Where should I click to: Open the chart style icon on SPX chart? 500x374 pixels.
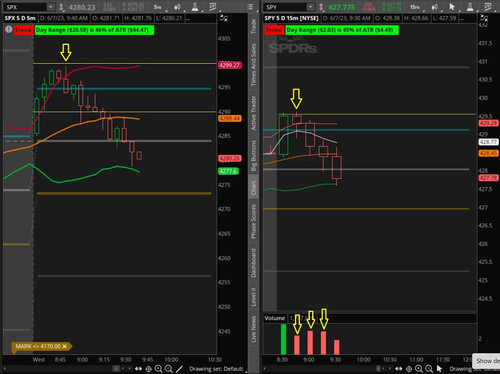pyautogui.click(x=177, y=7)
